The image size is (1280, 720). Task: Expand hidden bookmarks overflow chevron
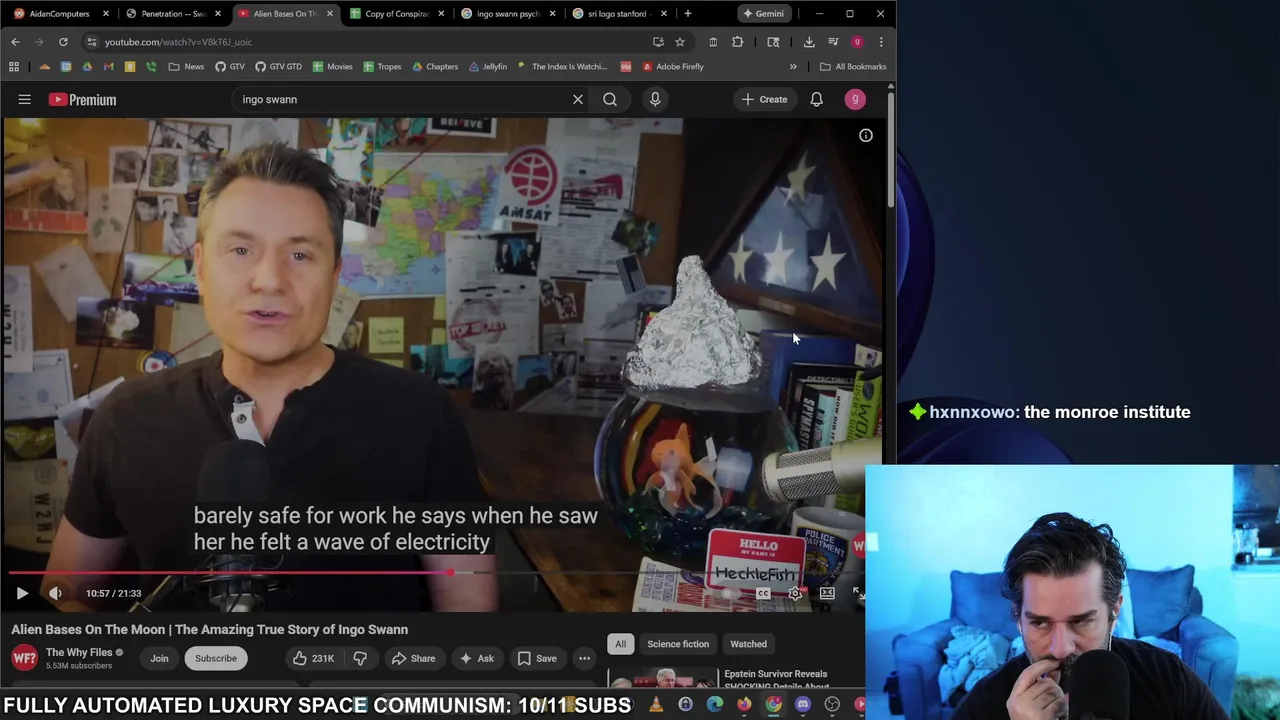(x=793, y=67)
